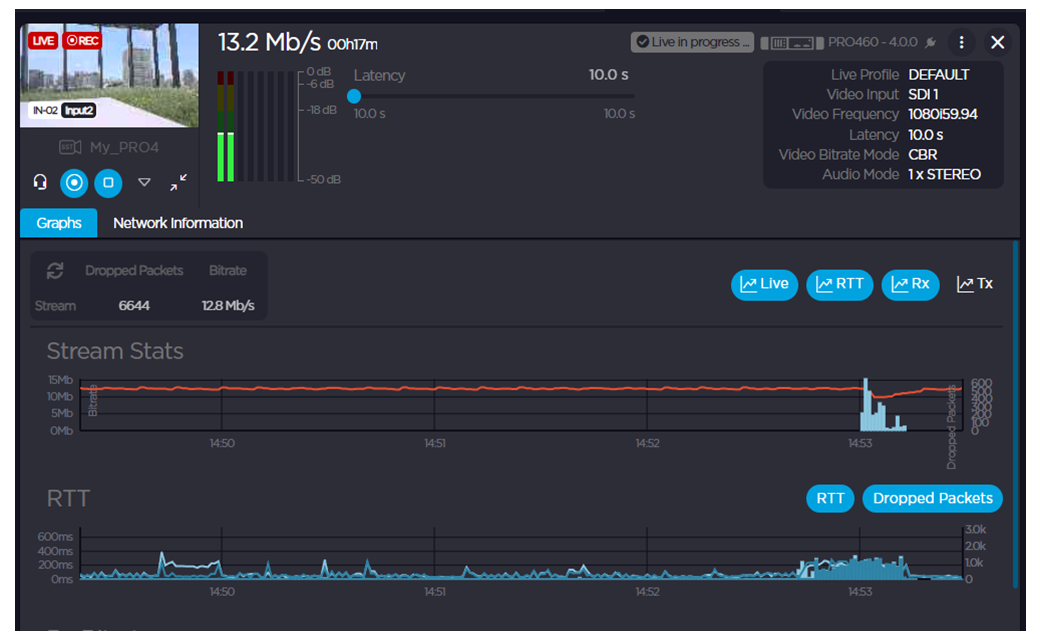
Task: Click the DEFAULT live profile value
Action: point(939,75)
